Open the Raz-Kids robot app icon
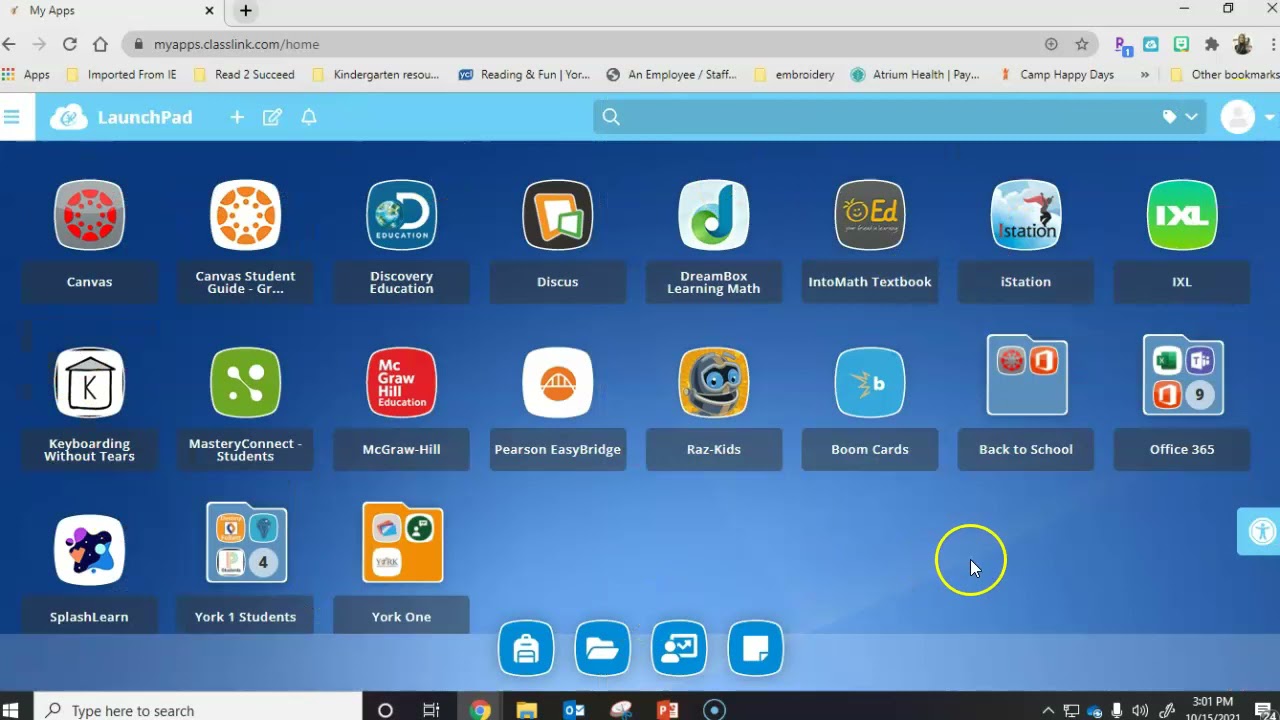 [x=713, y=383]
